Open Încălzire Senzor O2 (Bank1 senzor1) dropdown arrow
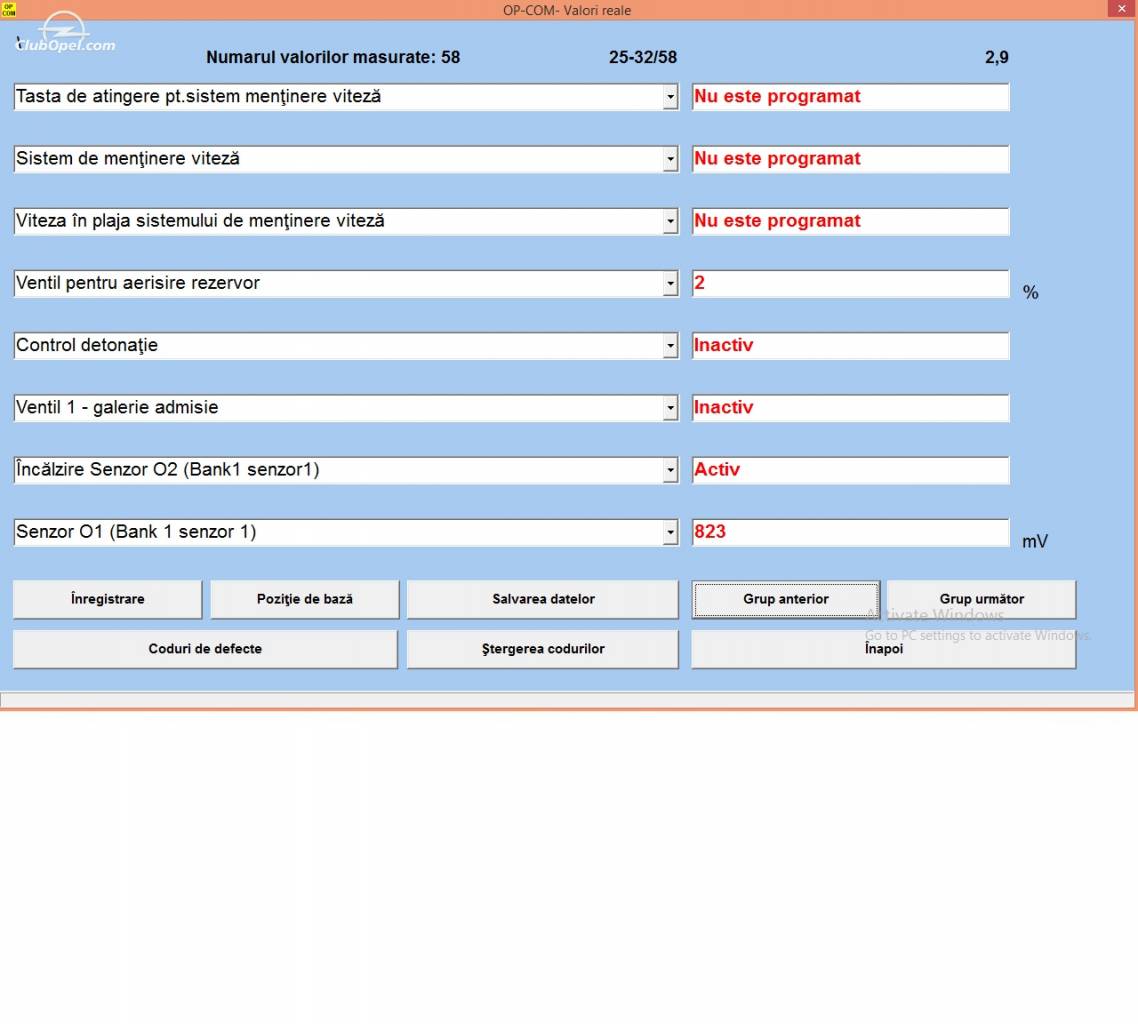Viewport: 1138px width, 1024px height. coord(670,471)
